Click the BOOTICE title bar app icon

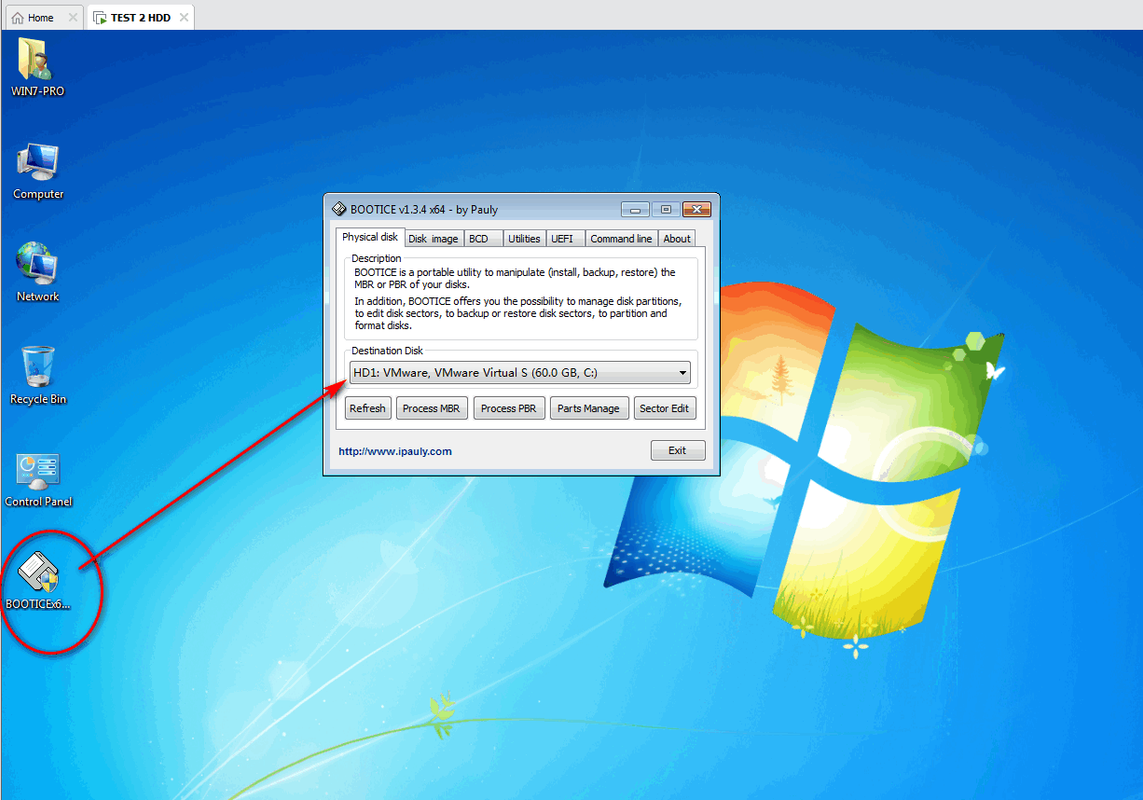point(339,209)
